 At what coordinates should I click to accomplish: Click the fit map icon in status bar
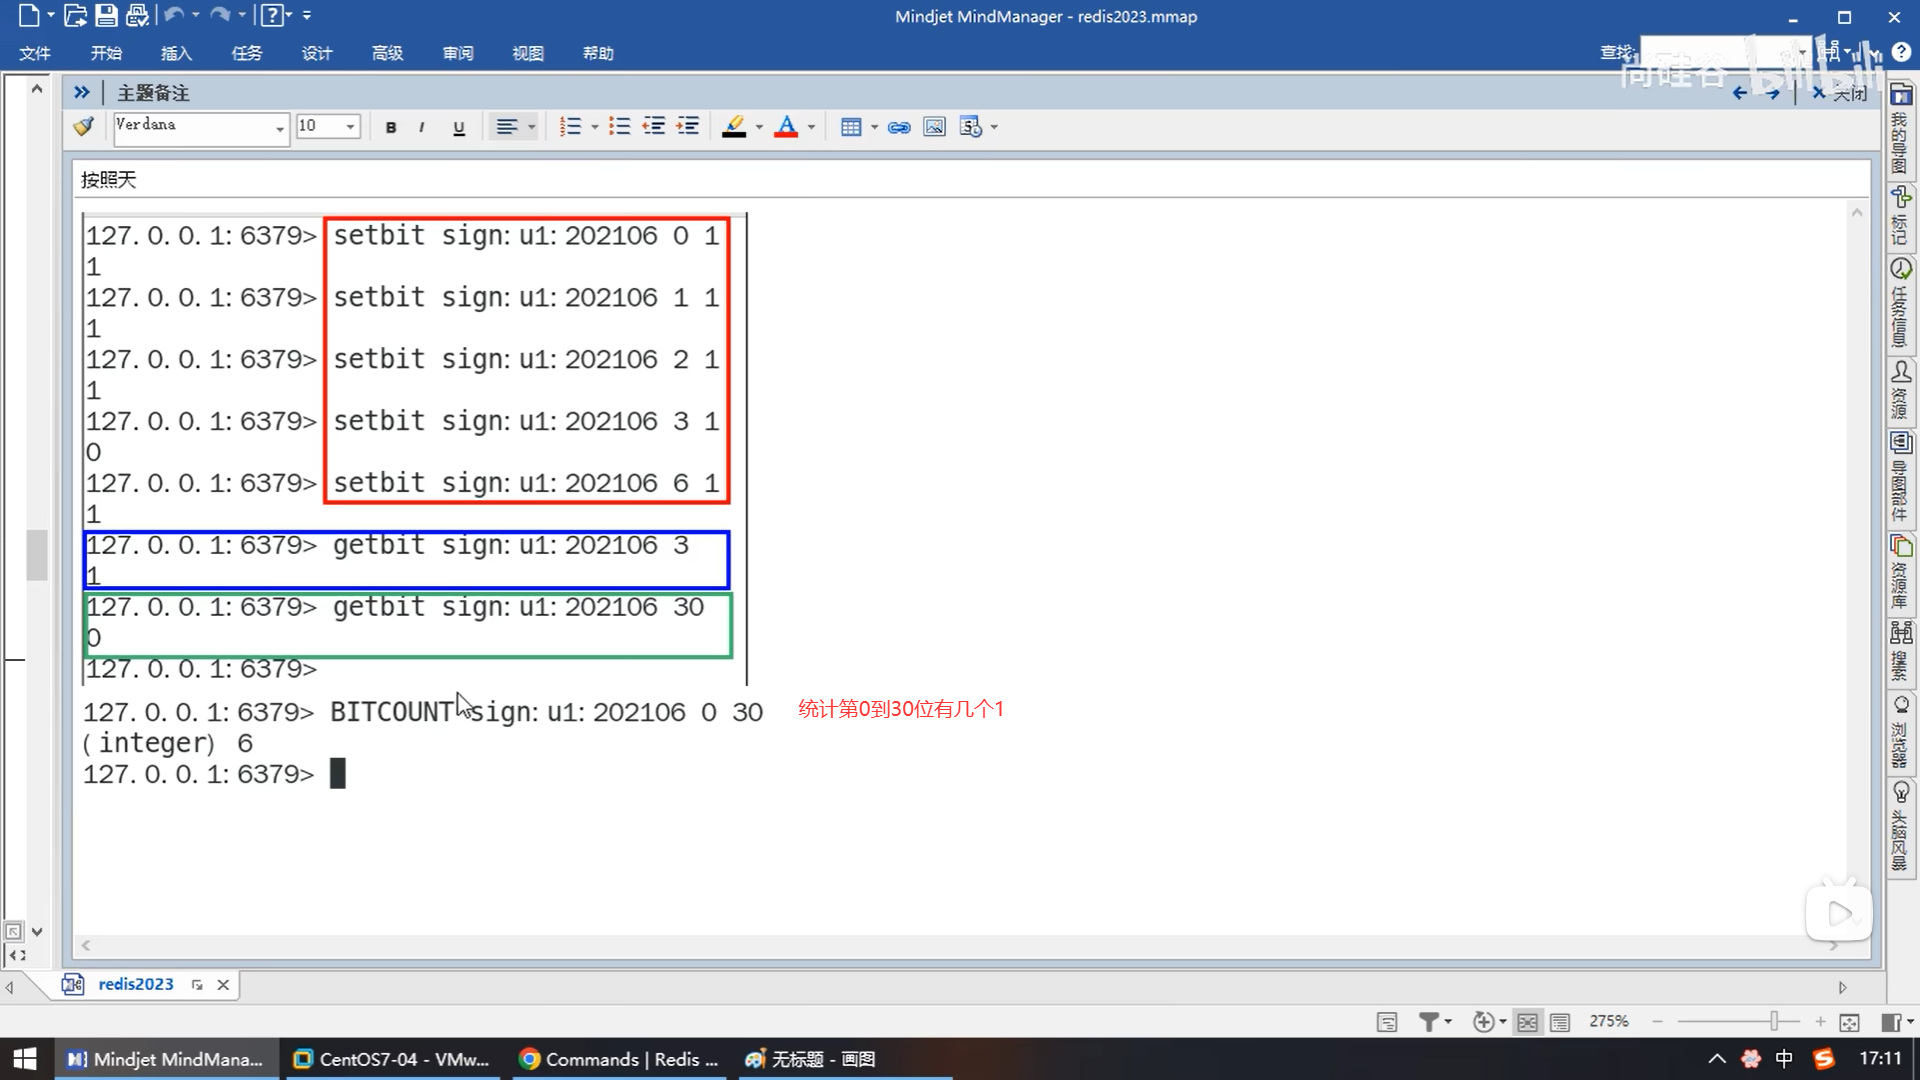pyautogui.click(x=1849, y=1022)
